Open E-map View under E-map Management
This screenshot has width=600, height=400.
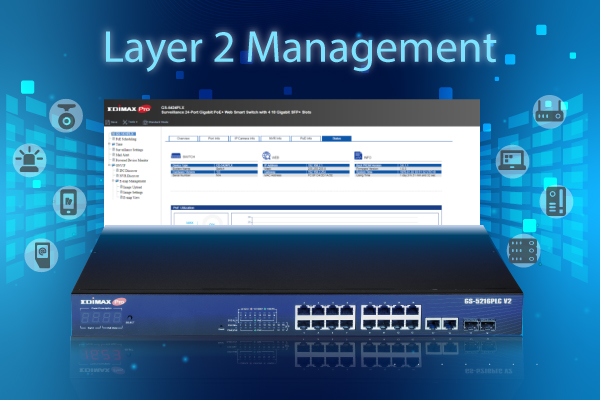[130, 198]
